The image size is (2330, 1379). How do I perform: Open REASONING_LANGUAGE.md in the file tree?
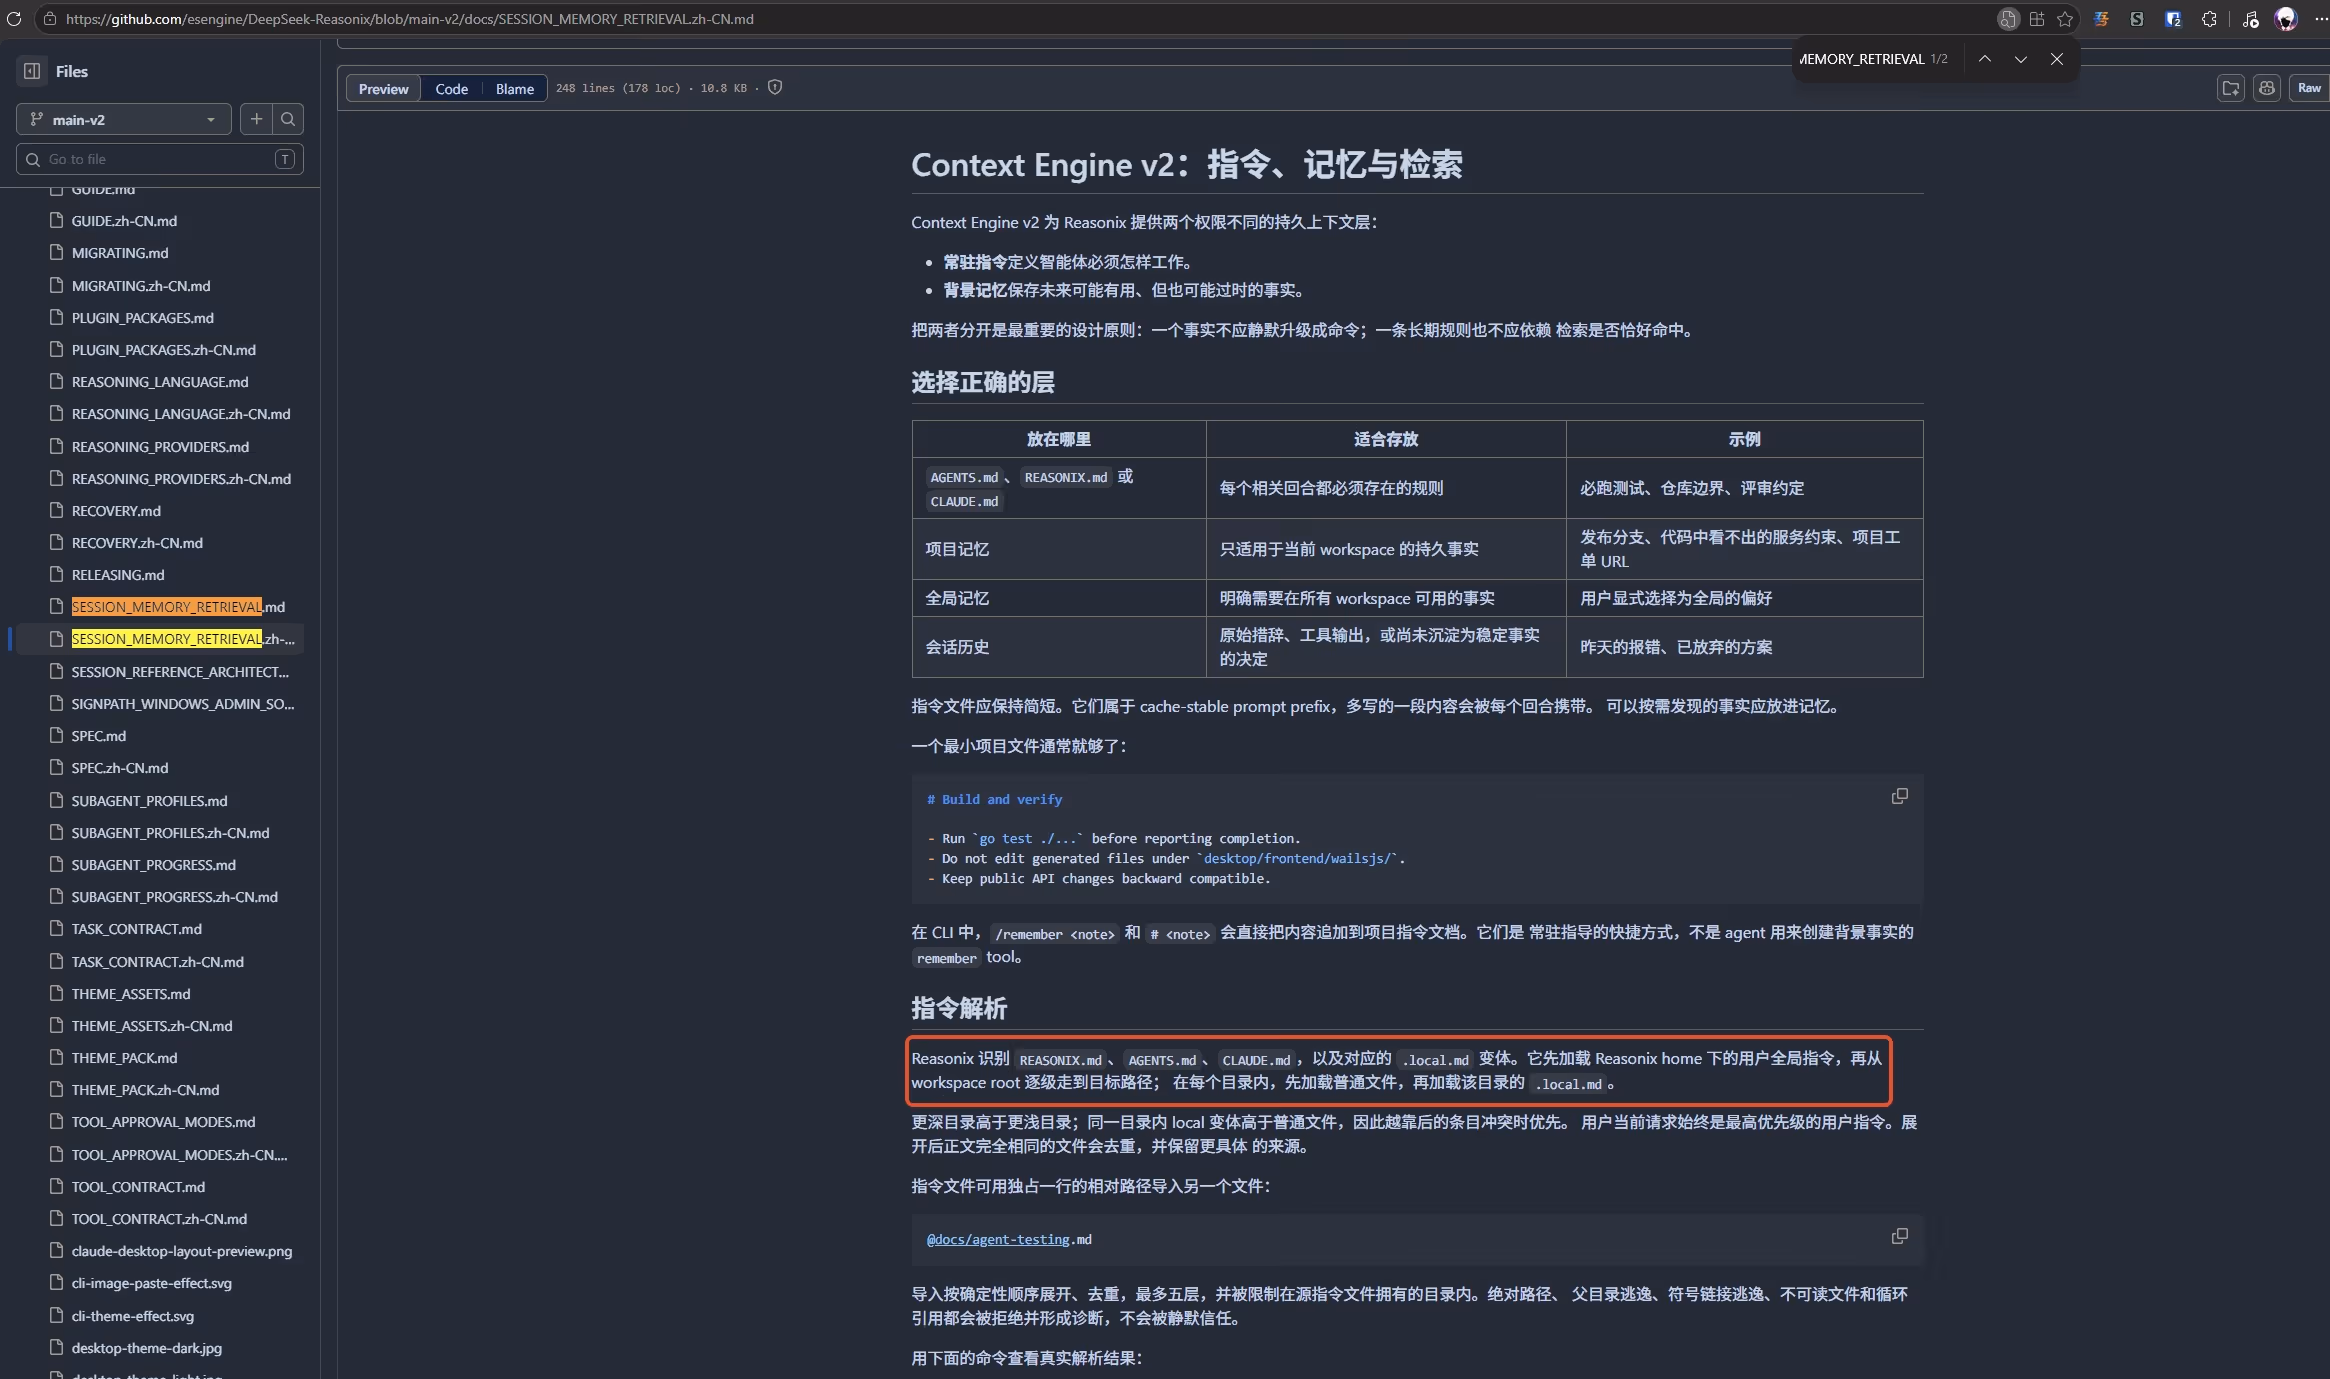coord(160,382)
